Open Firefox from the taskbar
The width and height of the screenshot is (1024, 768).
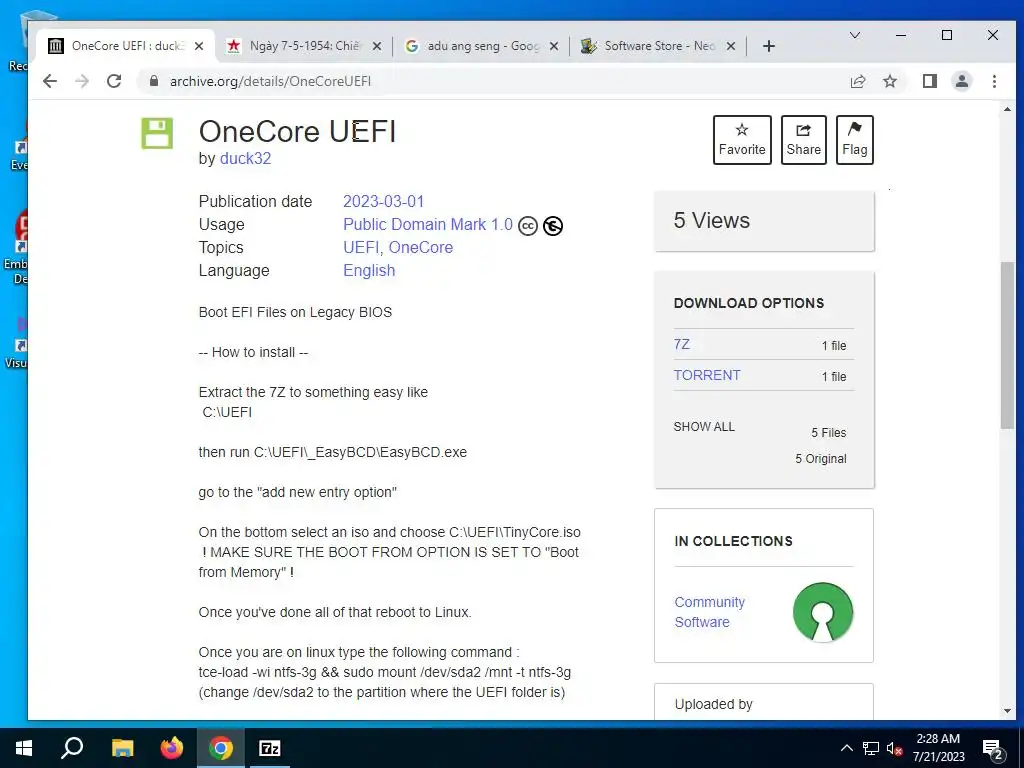pyautogui.click(x=172, y=748)
